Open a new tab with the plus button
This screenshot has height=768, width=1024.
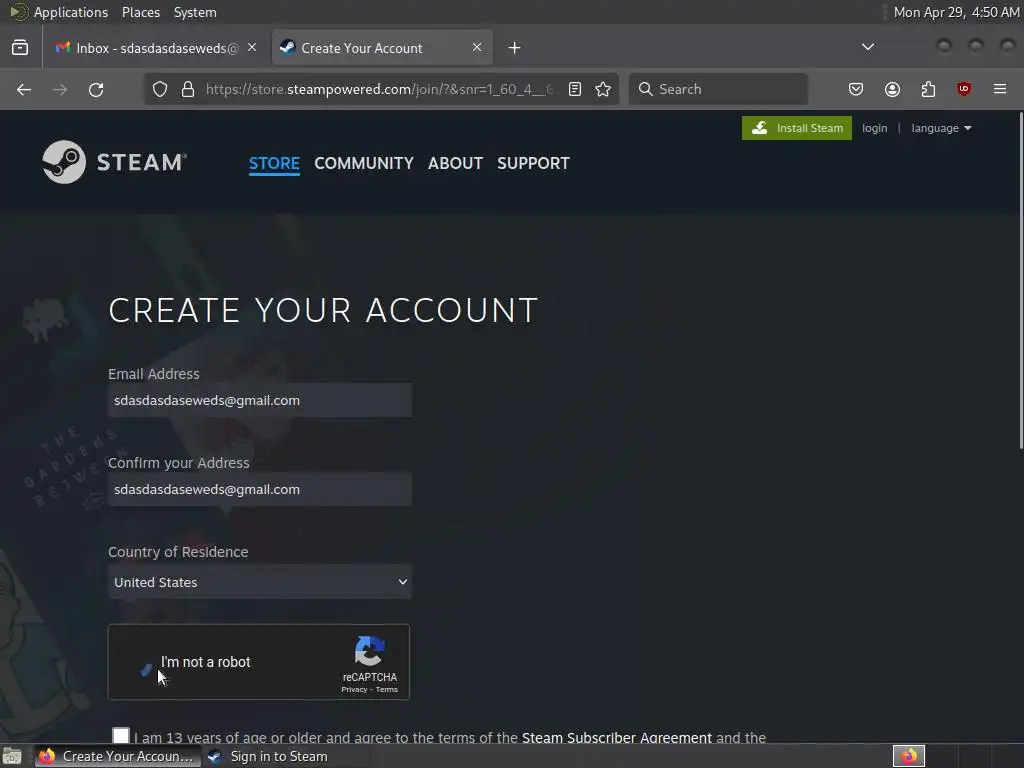[515, 48]
